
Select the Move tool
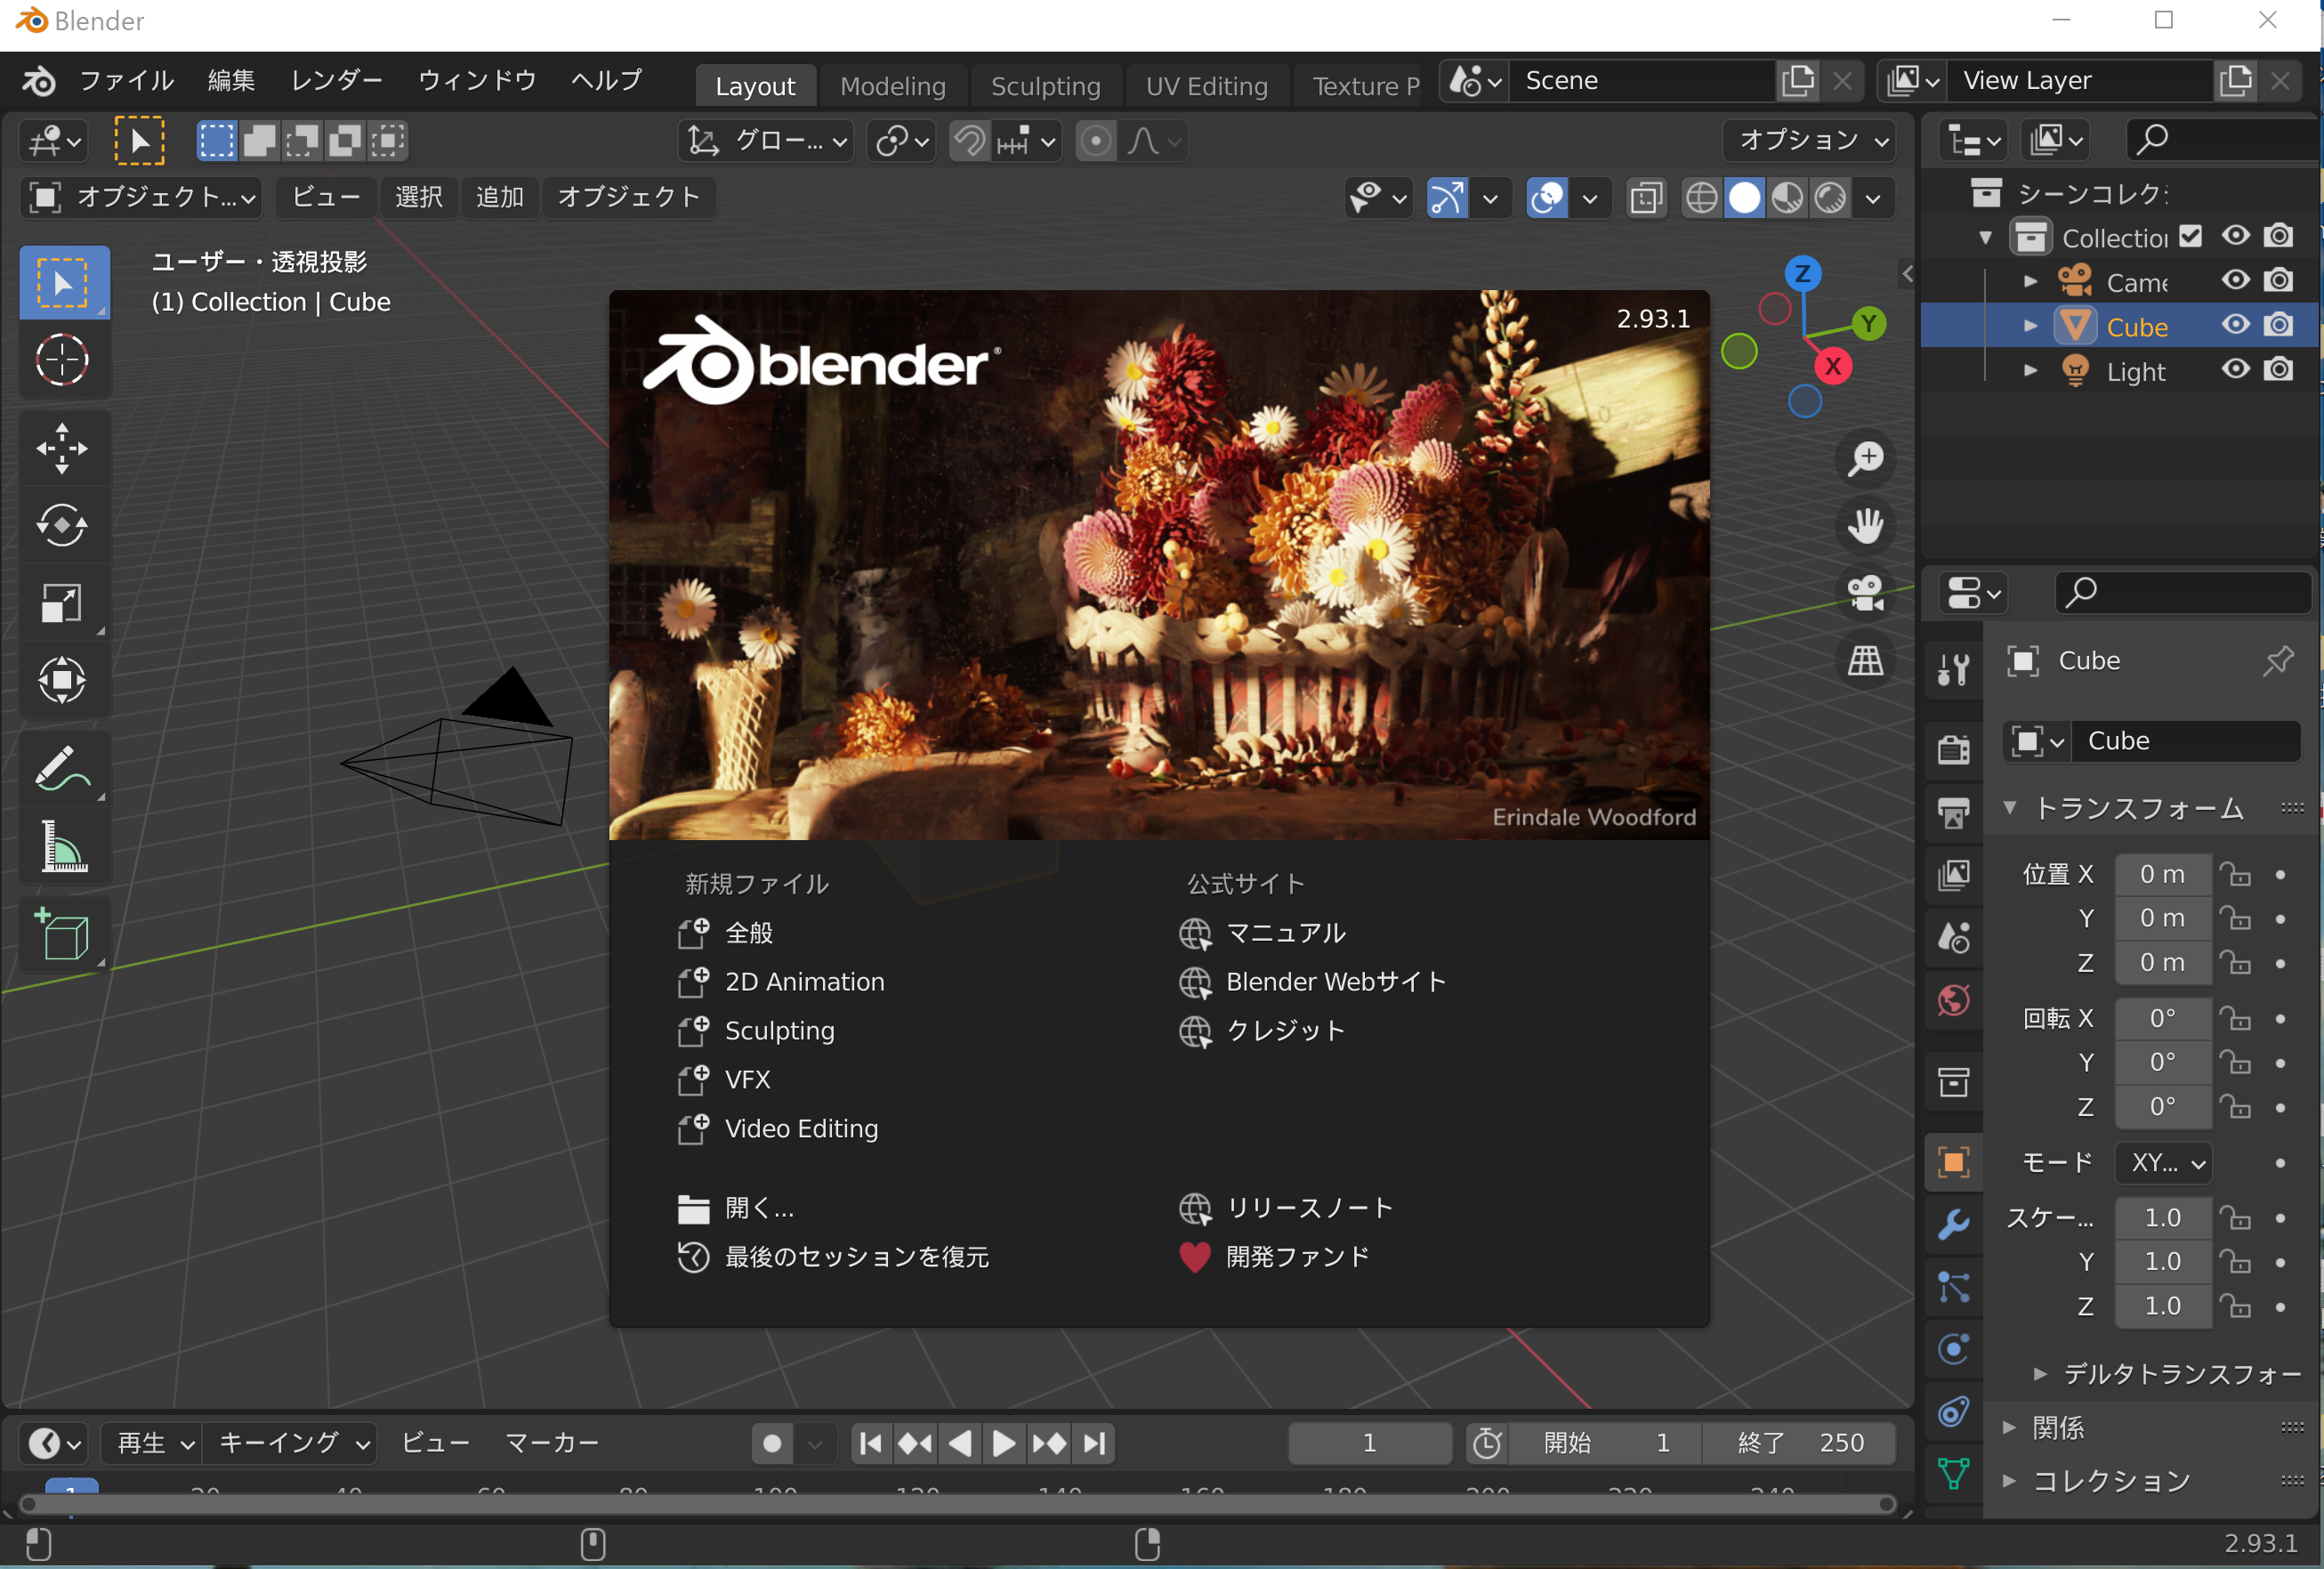(63, 447)
